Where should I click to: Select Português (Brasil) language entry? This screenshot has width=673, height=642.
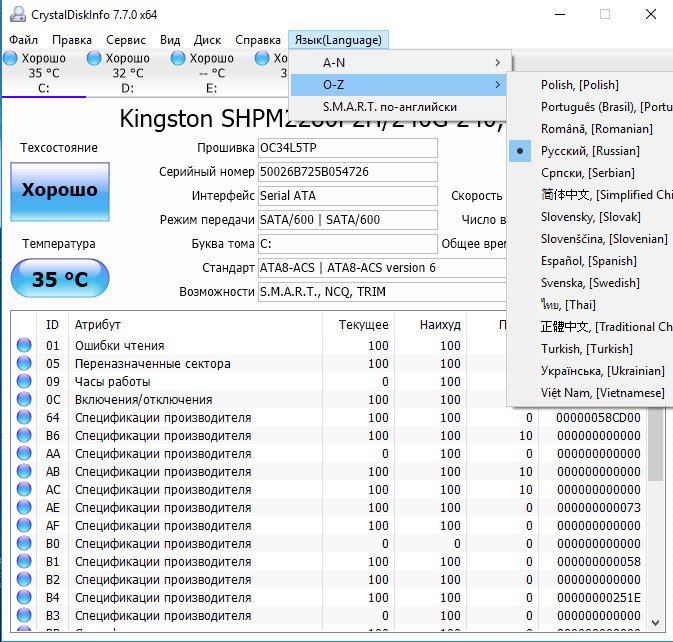point(591,107)
